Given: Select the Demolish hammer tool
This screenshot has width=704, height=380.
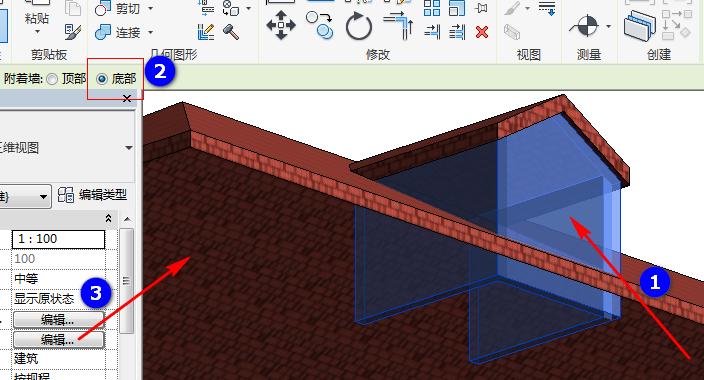Looking at the screenshot, I should (231, 32).
